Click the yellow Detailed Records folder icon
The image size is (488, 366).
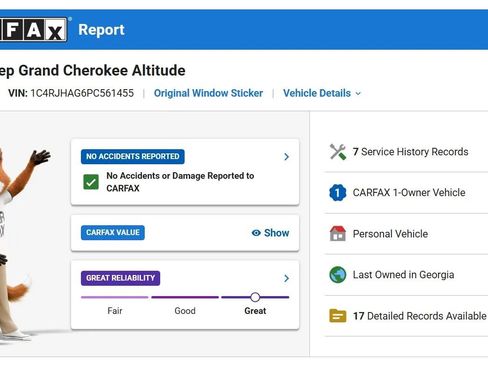click(338, 316)
